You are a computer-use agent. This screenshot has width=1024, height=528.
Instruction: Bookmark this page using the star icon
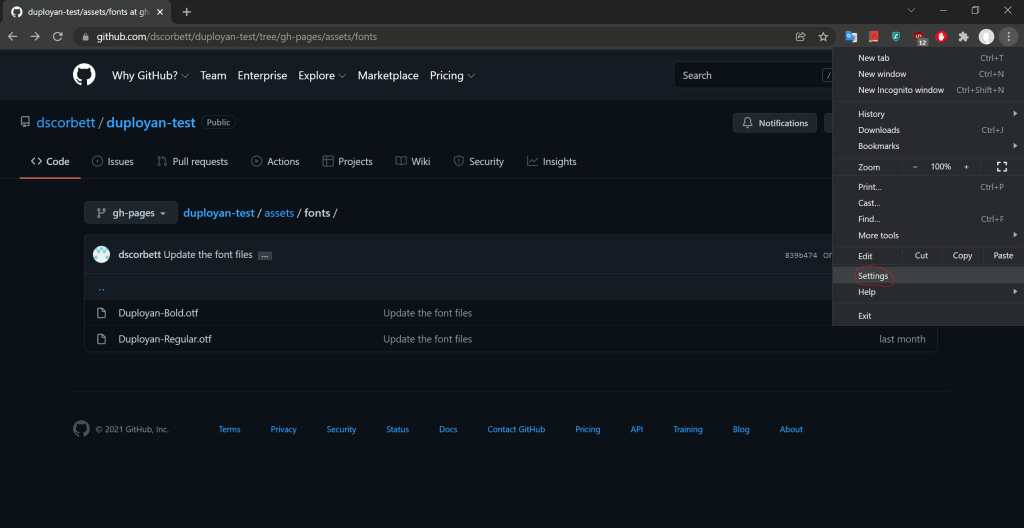tap(823, 37)
